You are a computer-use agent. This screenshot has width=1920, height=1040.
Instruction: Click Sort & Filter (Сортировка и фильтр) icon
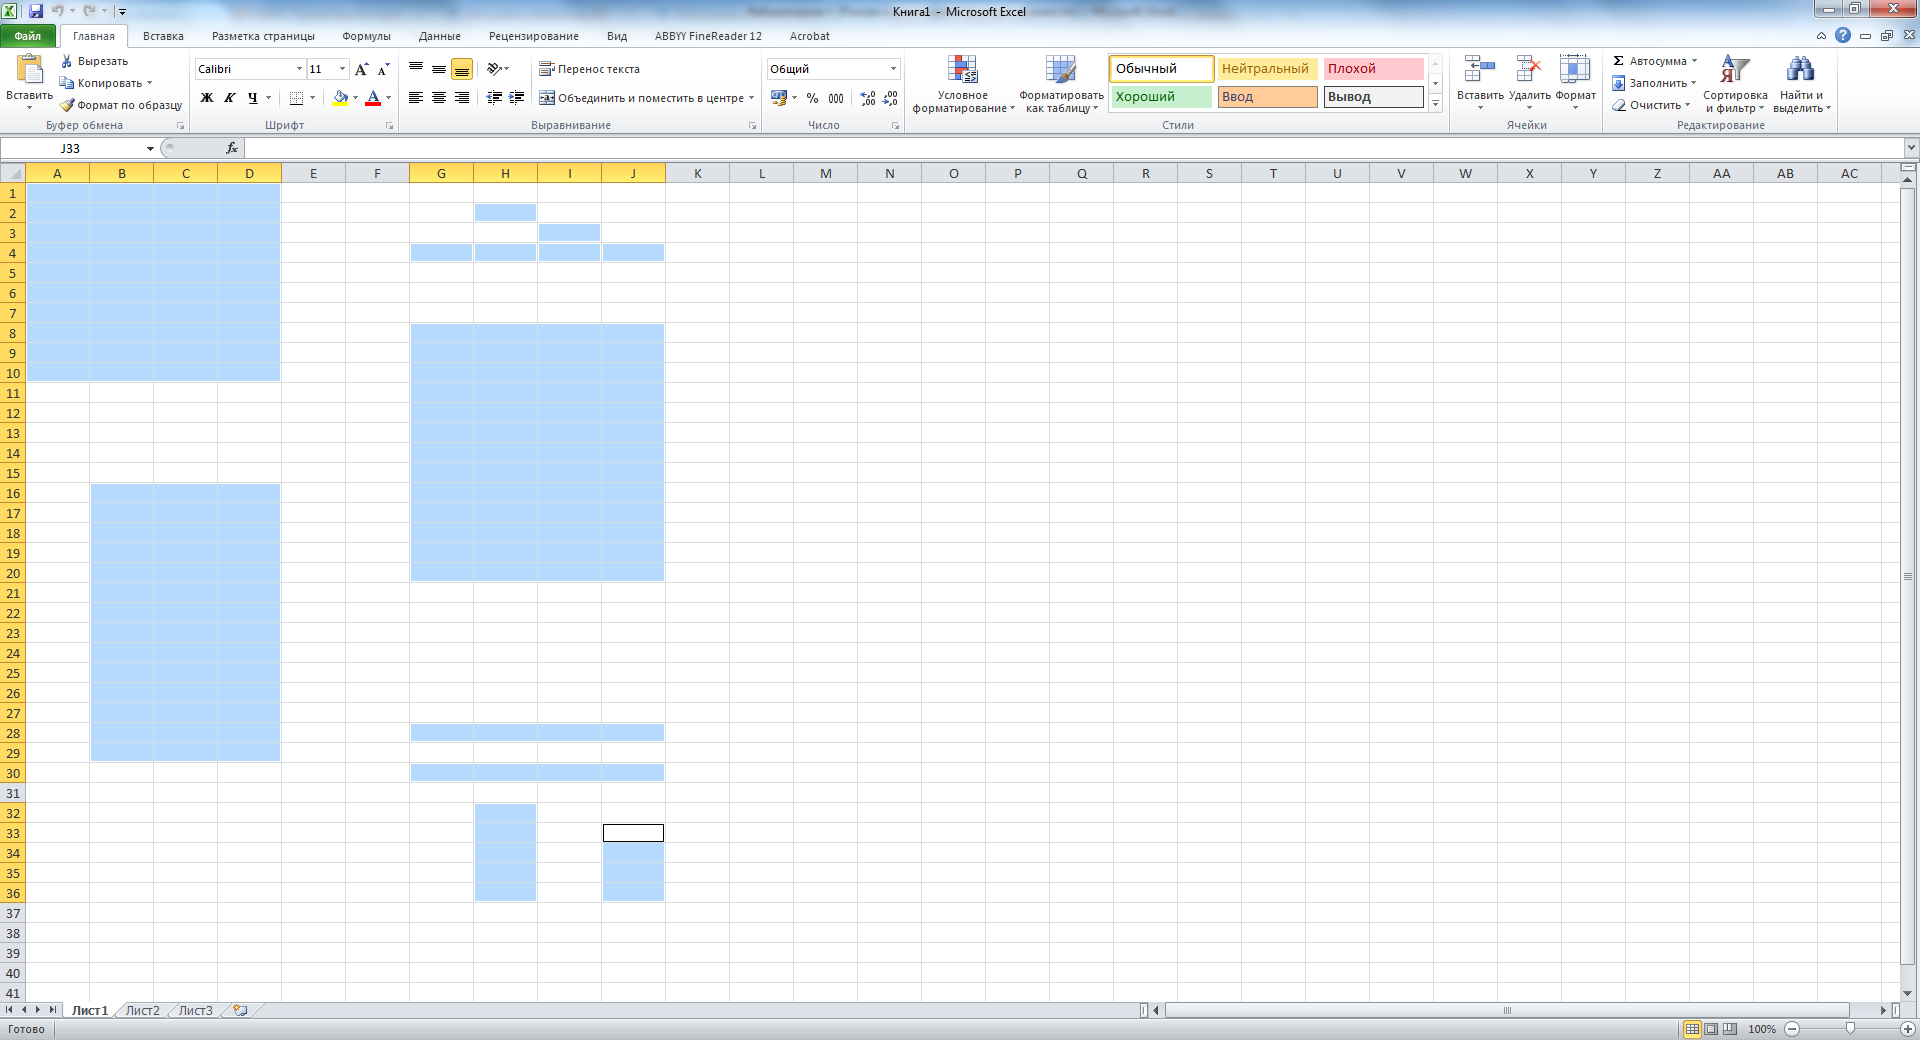click(x=1735, y=69)
